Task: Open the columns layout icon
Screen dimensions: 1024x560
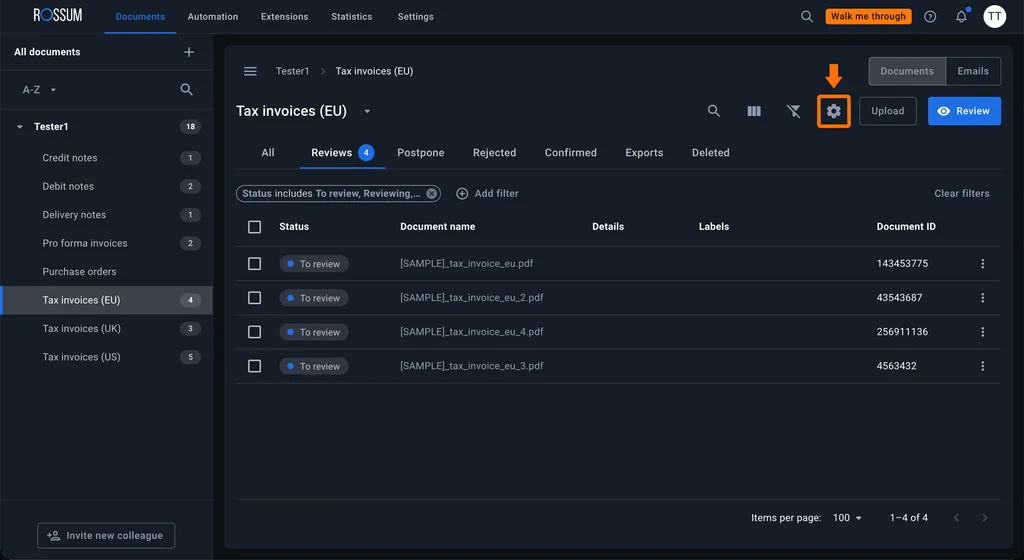Action: 754,111
